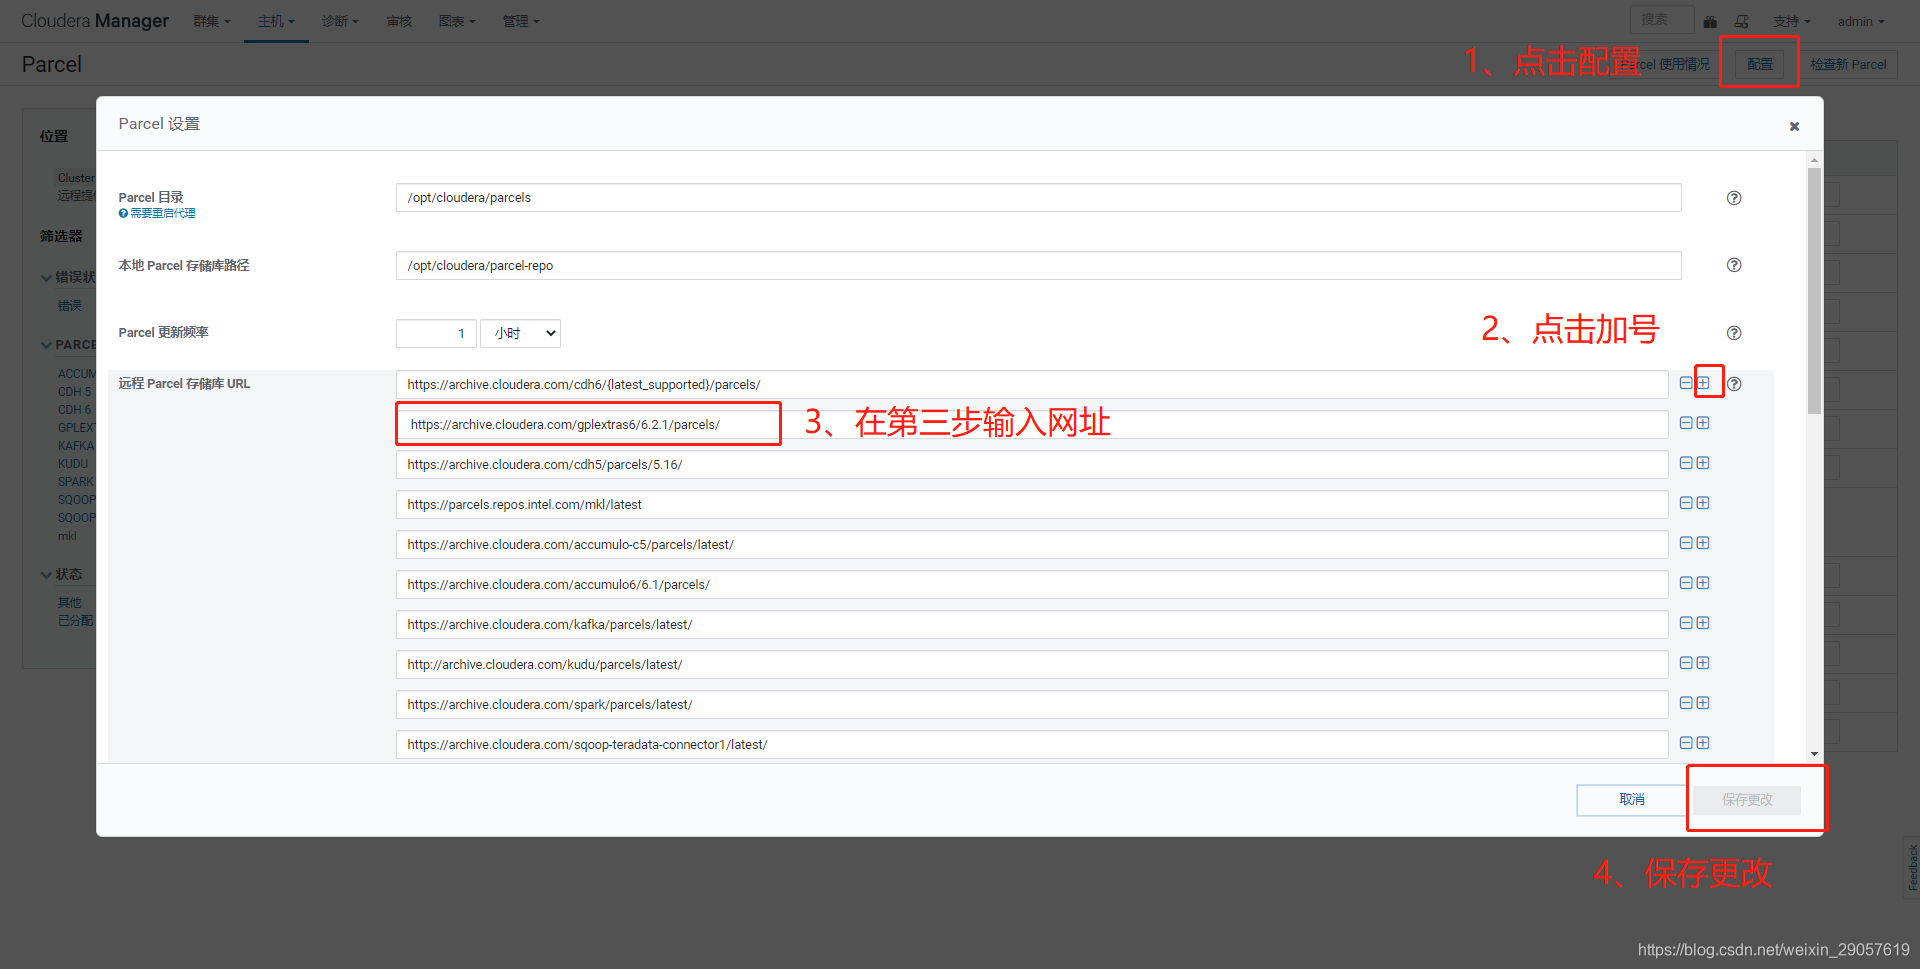Open the 图表 menu

pos(457,21)
